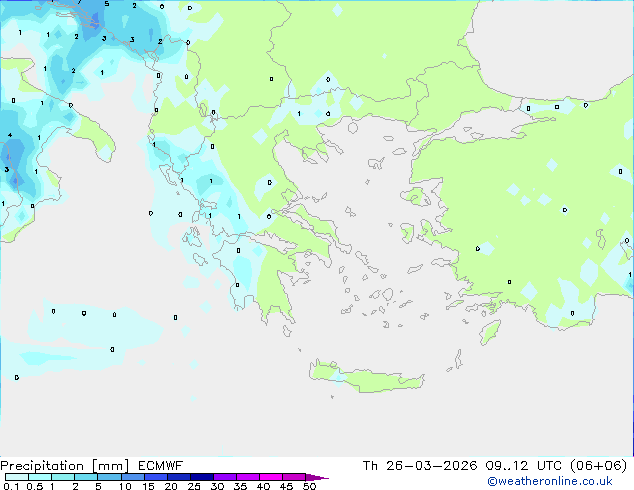
Task: Click the 40–45 mm bright magenta swatch
Action: (x=271, y=477)
